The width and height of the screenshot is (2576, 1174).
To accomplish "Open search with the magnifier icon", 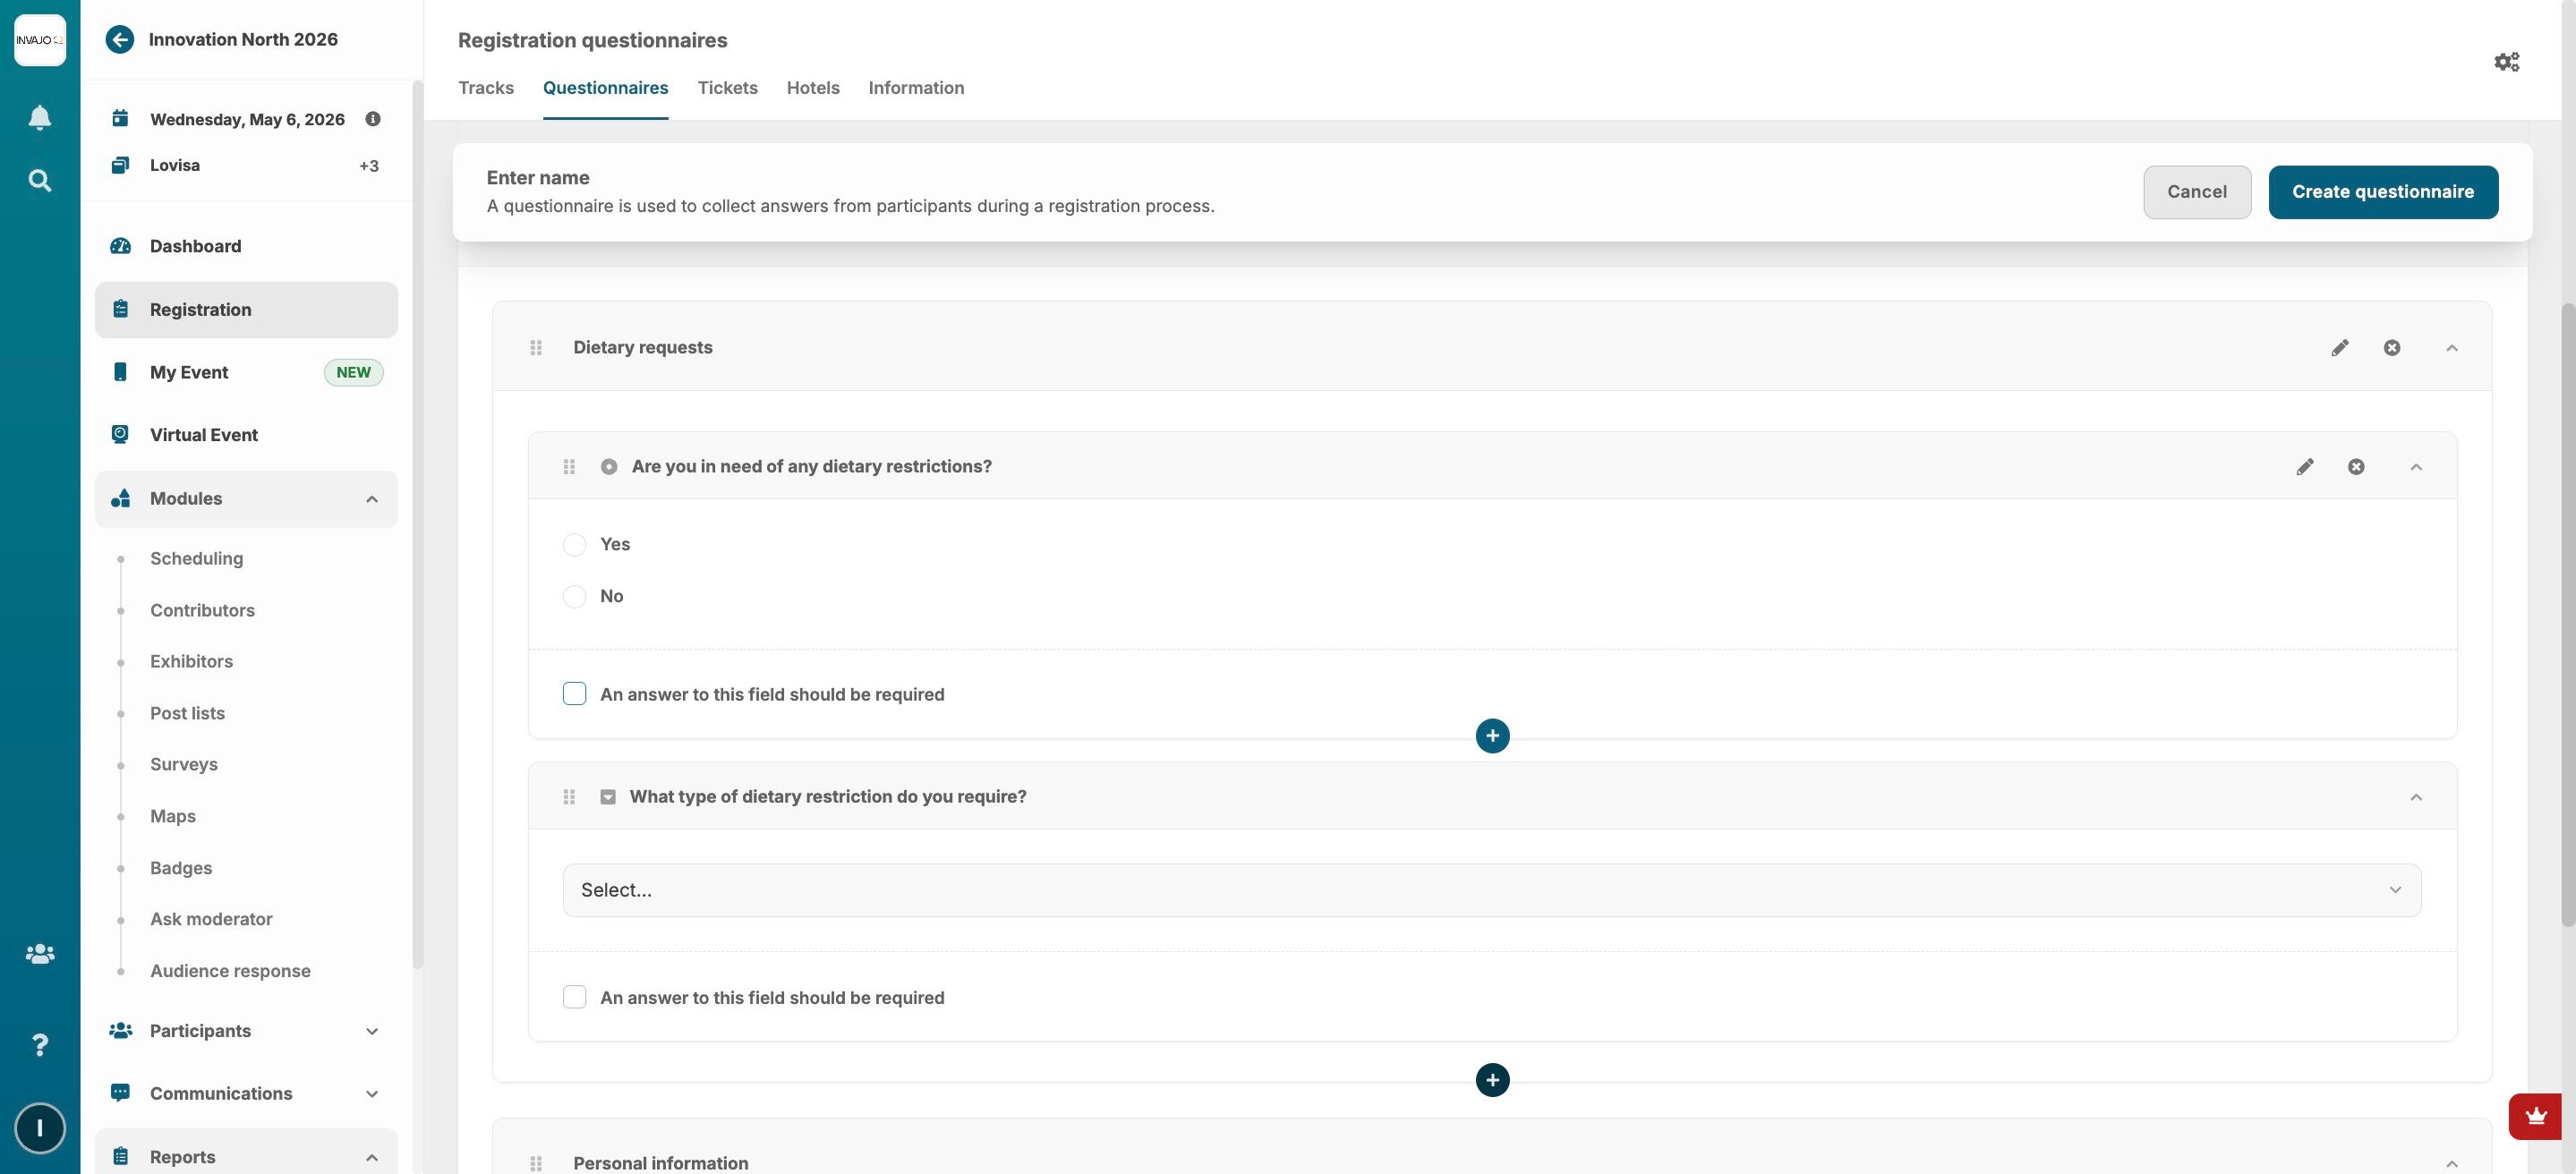I will 39,181.
